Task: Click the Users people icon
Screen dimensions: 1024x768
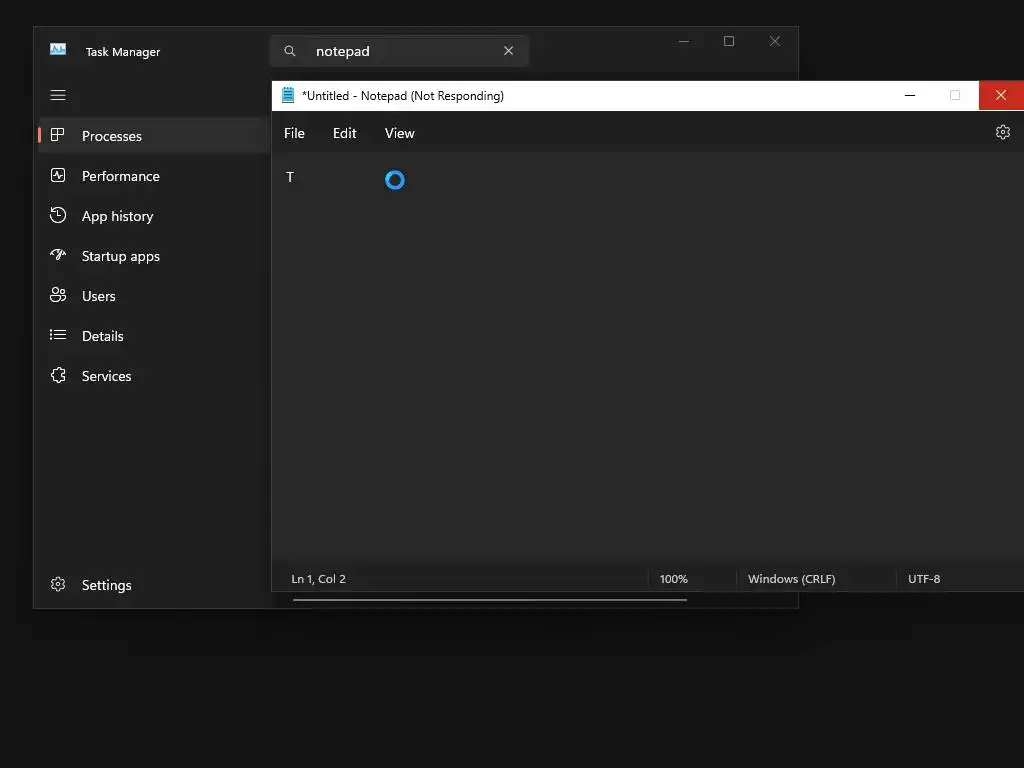Action: pos(57,295)
